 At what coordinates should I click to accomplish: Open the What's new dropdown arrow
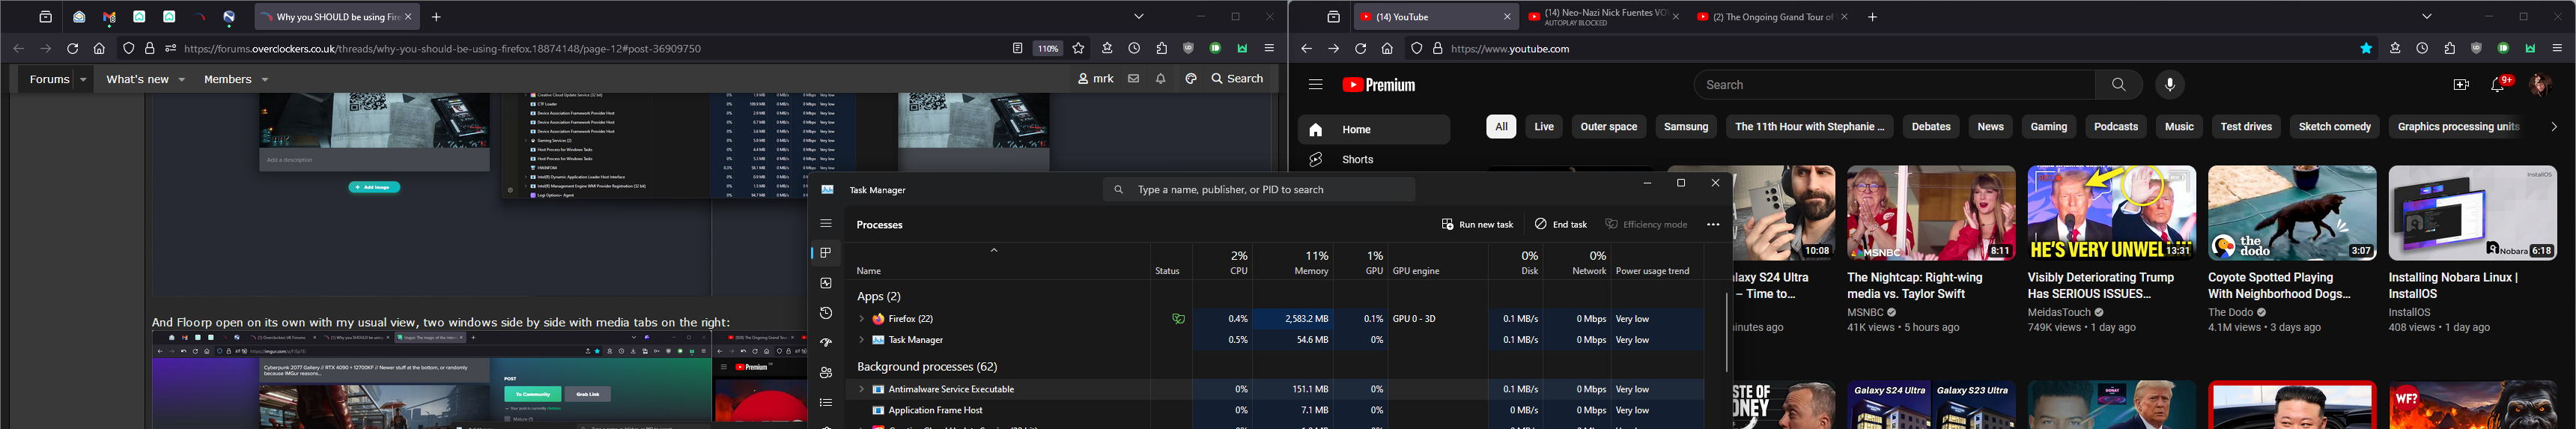point(182,80)
